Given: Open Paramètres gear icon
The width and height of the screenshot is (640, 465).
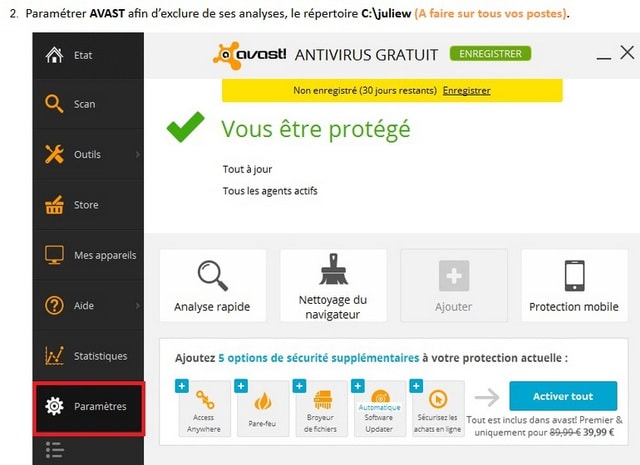Looking at the screenshot, I should coord(54,406).
